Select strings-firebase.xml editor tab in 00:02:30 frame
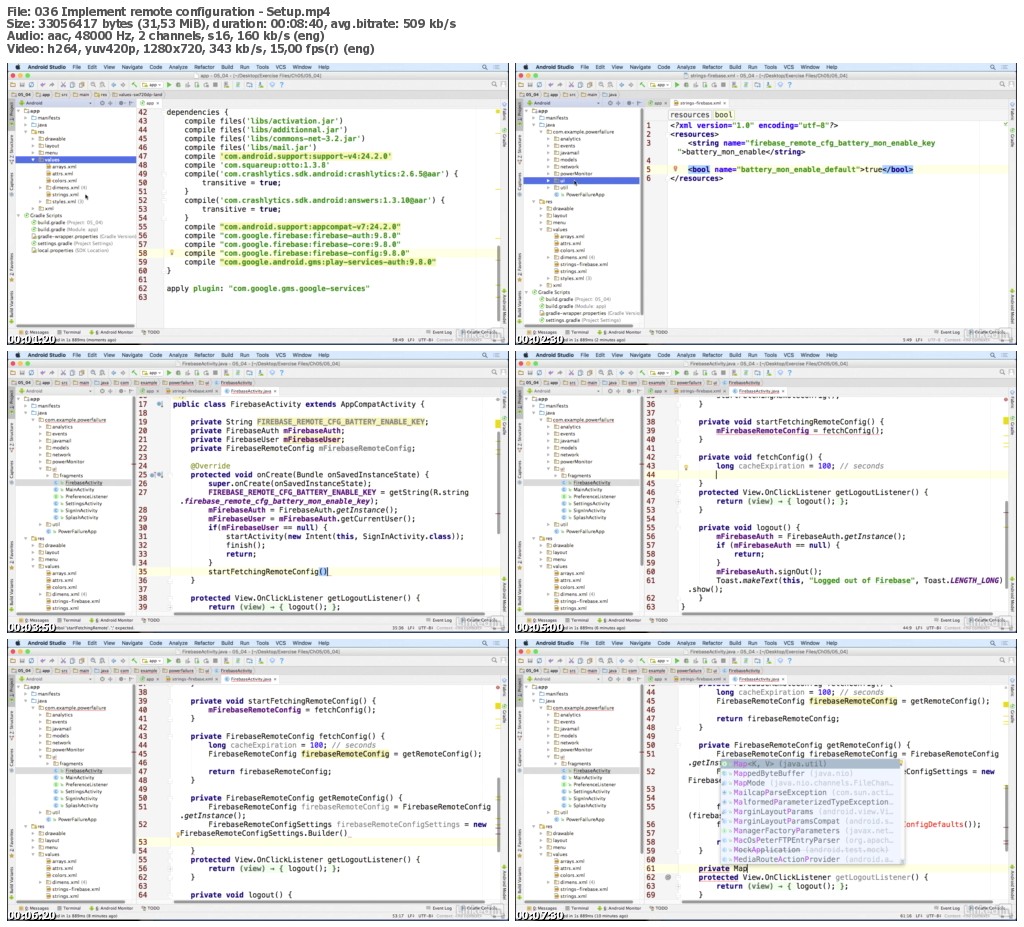Screen dimensions: 1024x927 pyautogui.click(x=699, y=103)
